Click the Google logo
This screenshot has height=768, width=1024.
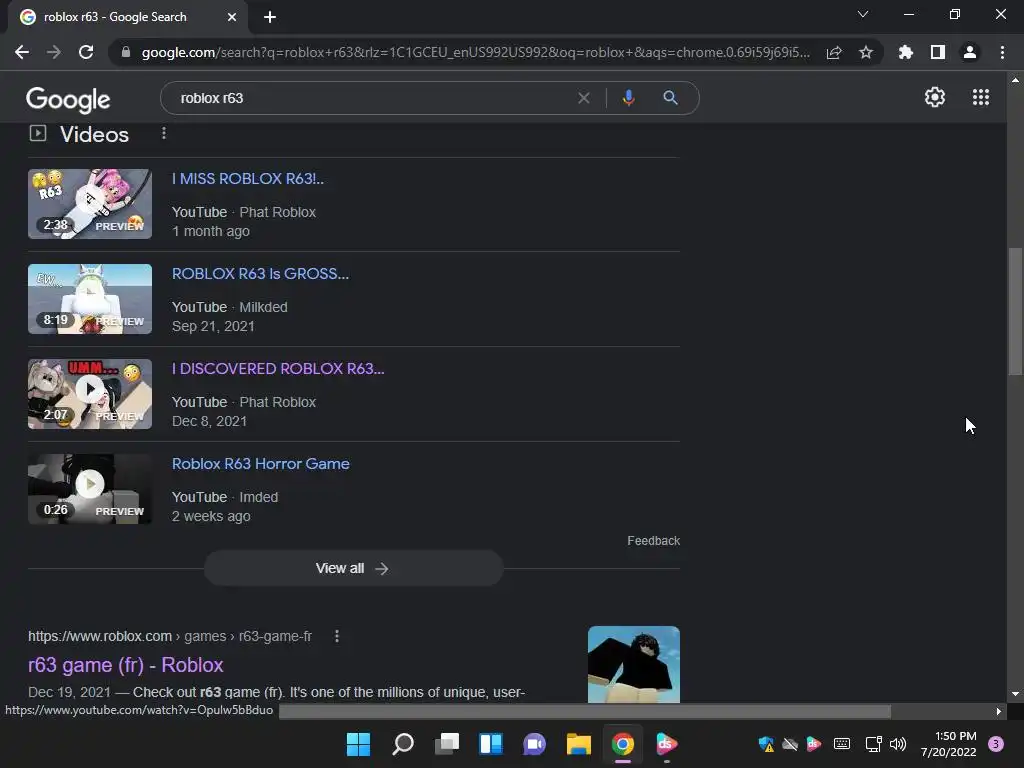(68, 99)
